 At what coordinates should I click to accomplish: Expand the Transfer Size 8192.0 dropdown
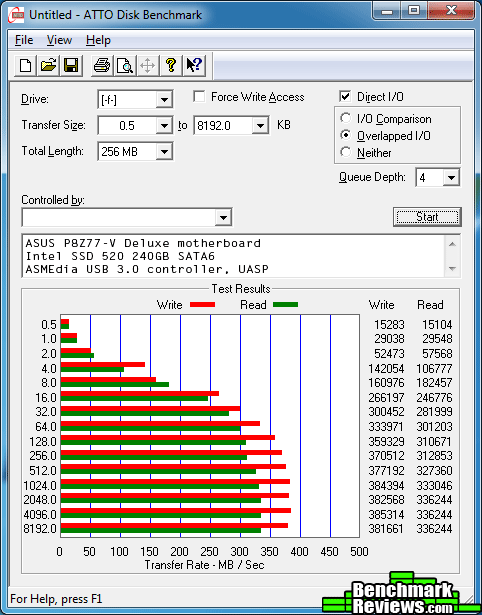click(x=260, y=126)
